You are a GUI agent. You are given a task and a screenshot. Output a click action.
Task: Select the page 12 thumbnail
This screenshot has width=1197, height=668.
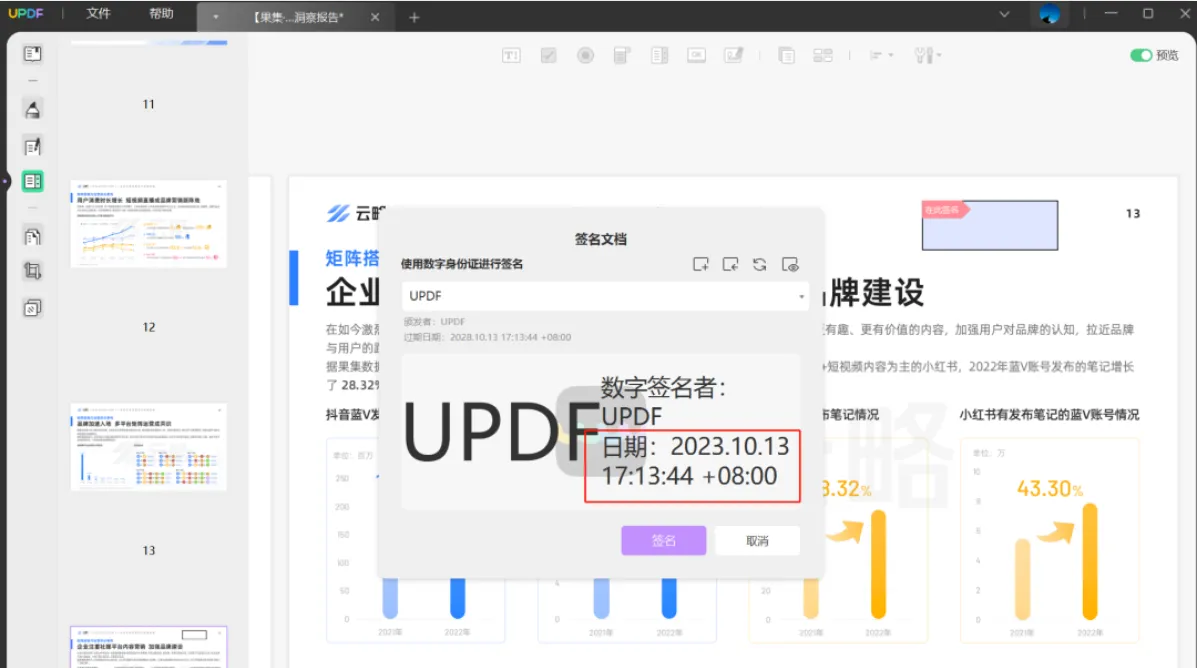148,223
